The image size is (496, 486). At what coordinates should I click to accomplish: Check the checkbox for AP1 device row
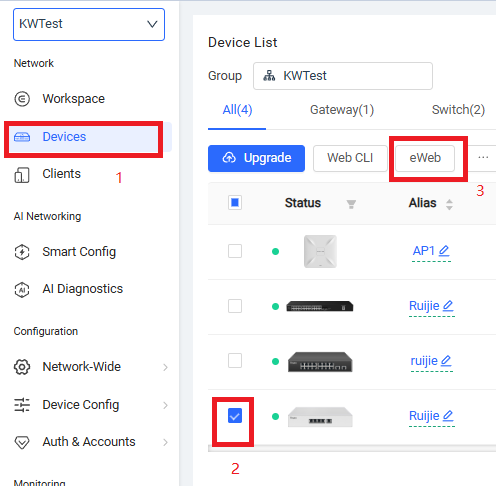235,251
